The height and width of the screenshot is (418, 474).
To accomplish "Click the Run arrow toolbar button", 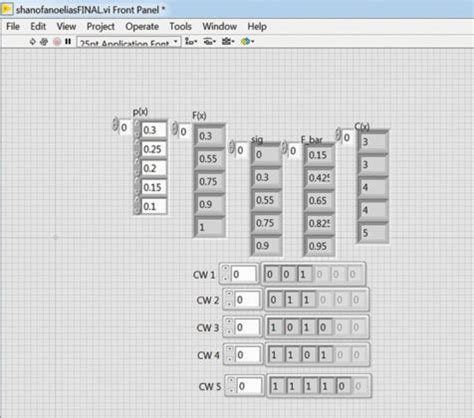I will (32, 42).
